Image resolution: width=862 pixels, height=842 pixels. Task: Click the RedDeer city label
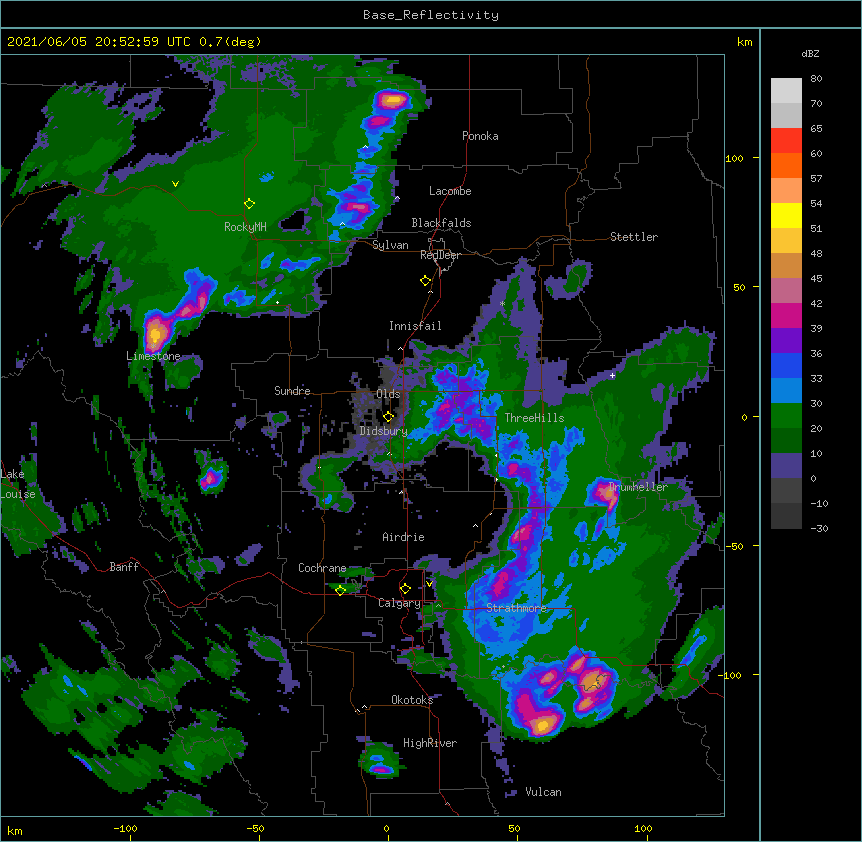click(x=440, y=255)
